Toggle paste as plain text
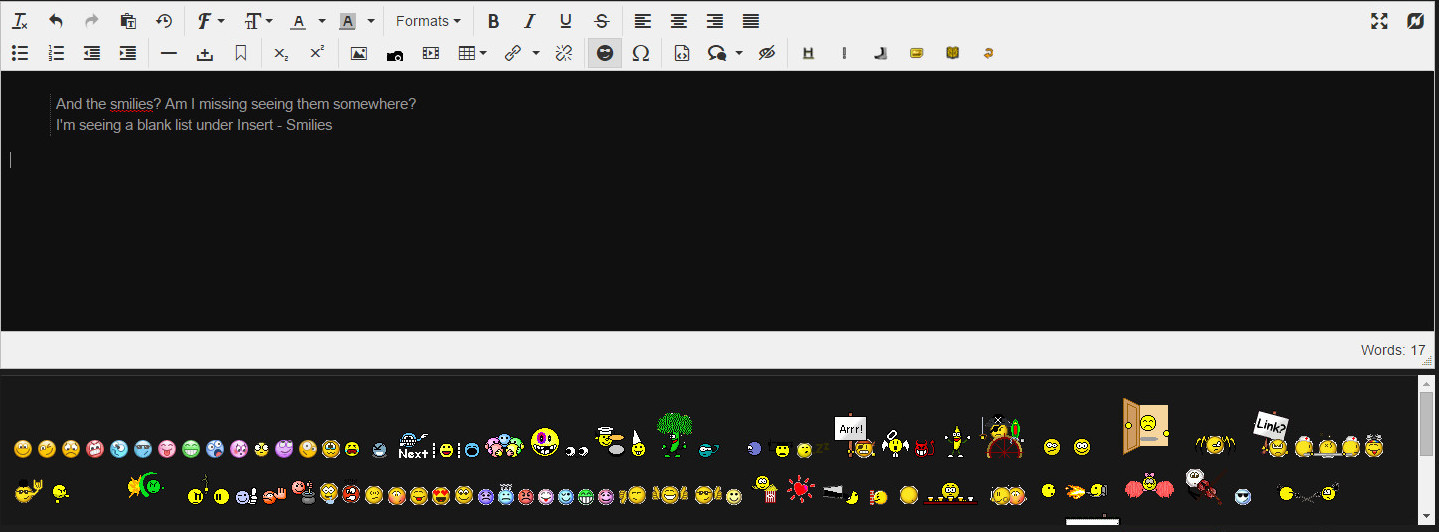This screenshot has height=532, width=1439. [128, 21]
